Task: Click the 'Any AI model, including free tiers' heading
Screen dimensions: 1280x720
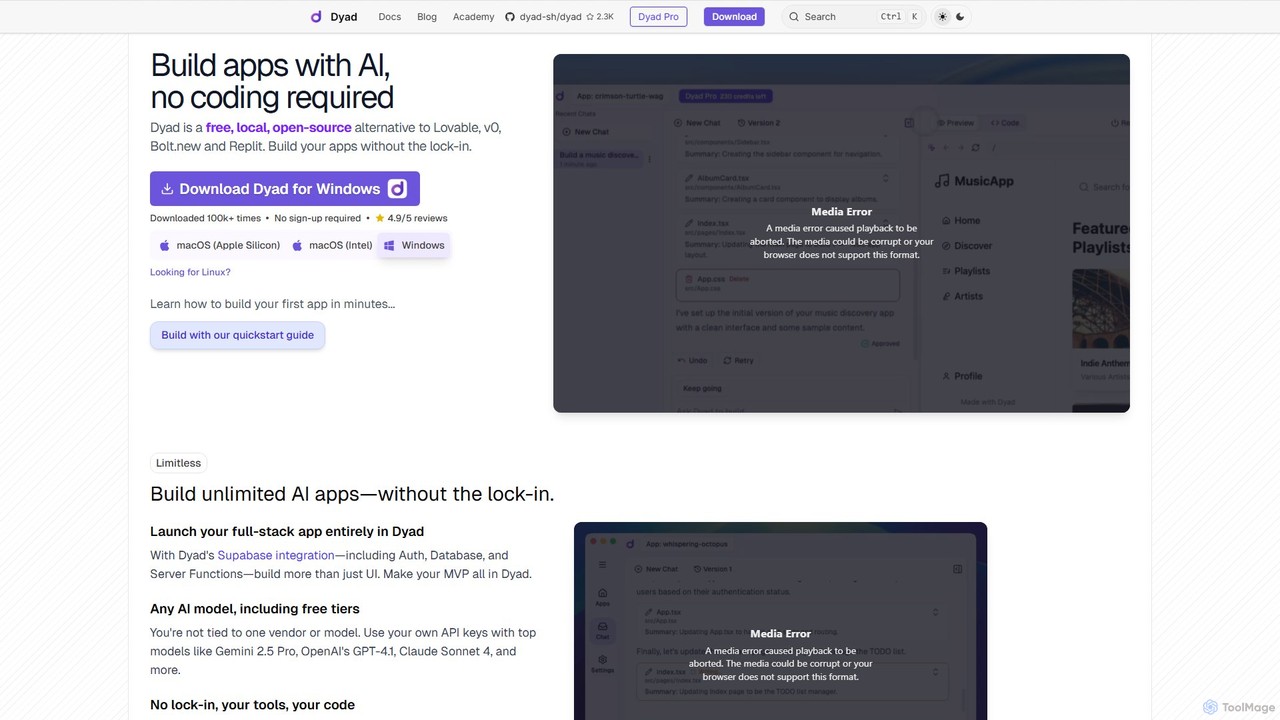Action: click(255, 608)
